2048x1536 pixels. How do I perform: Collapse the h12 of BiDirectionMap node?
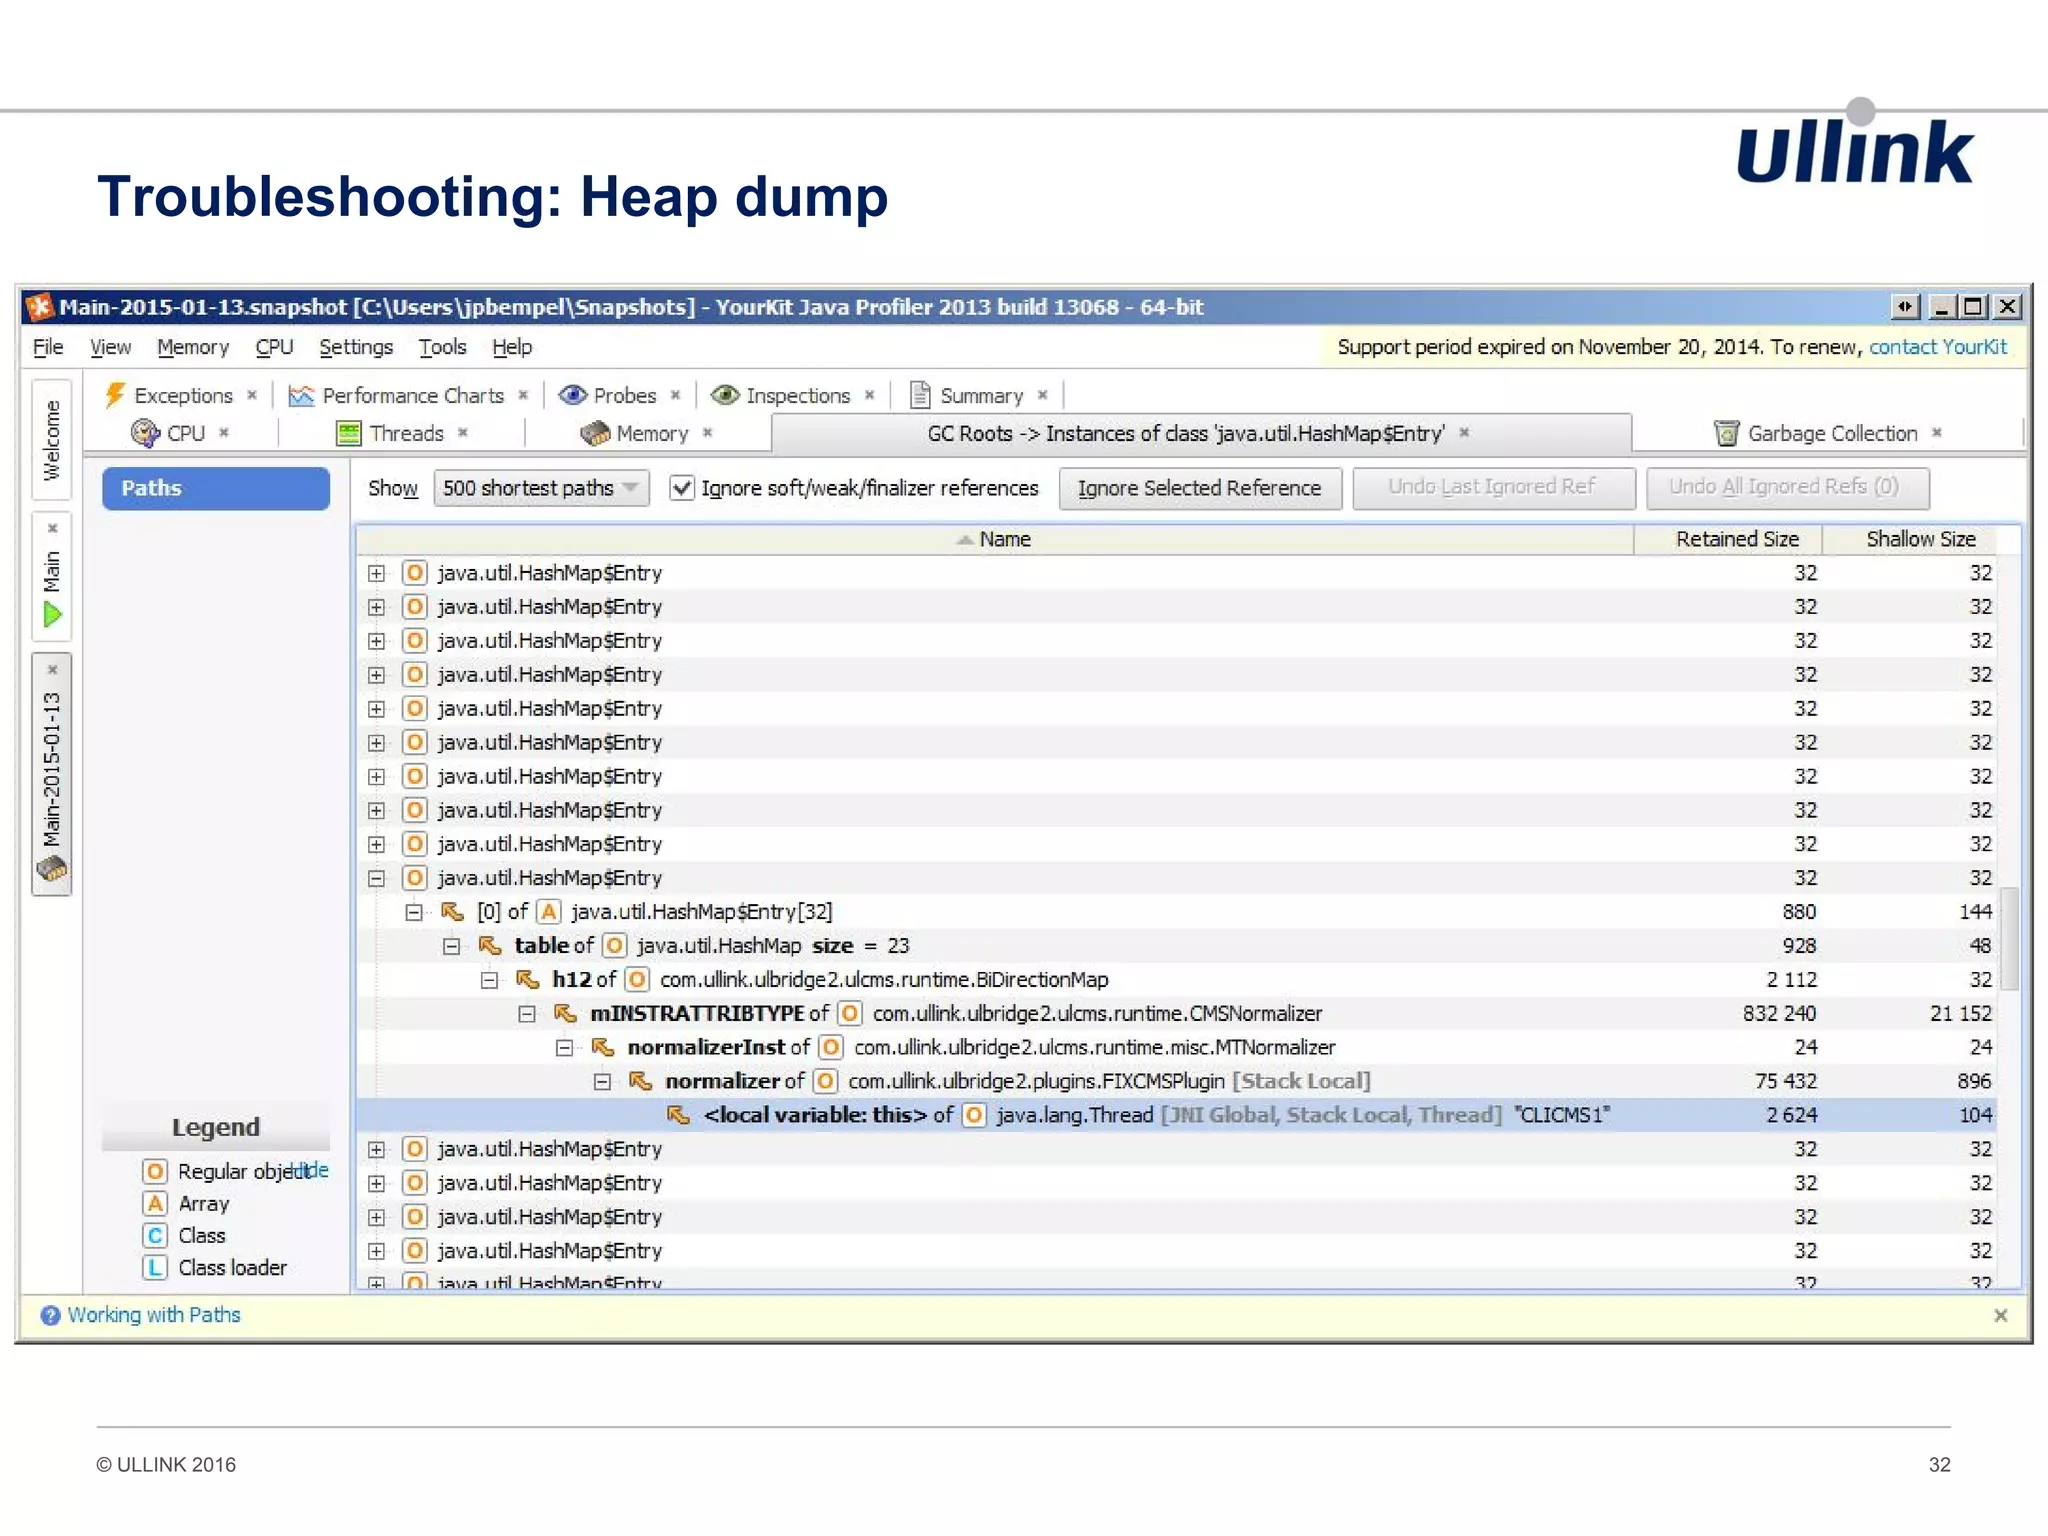[x=489, y=980]
